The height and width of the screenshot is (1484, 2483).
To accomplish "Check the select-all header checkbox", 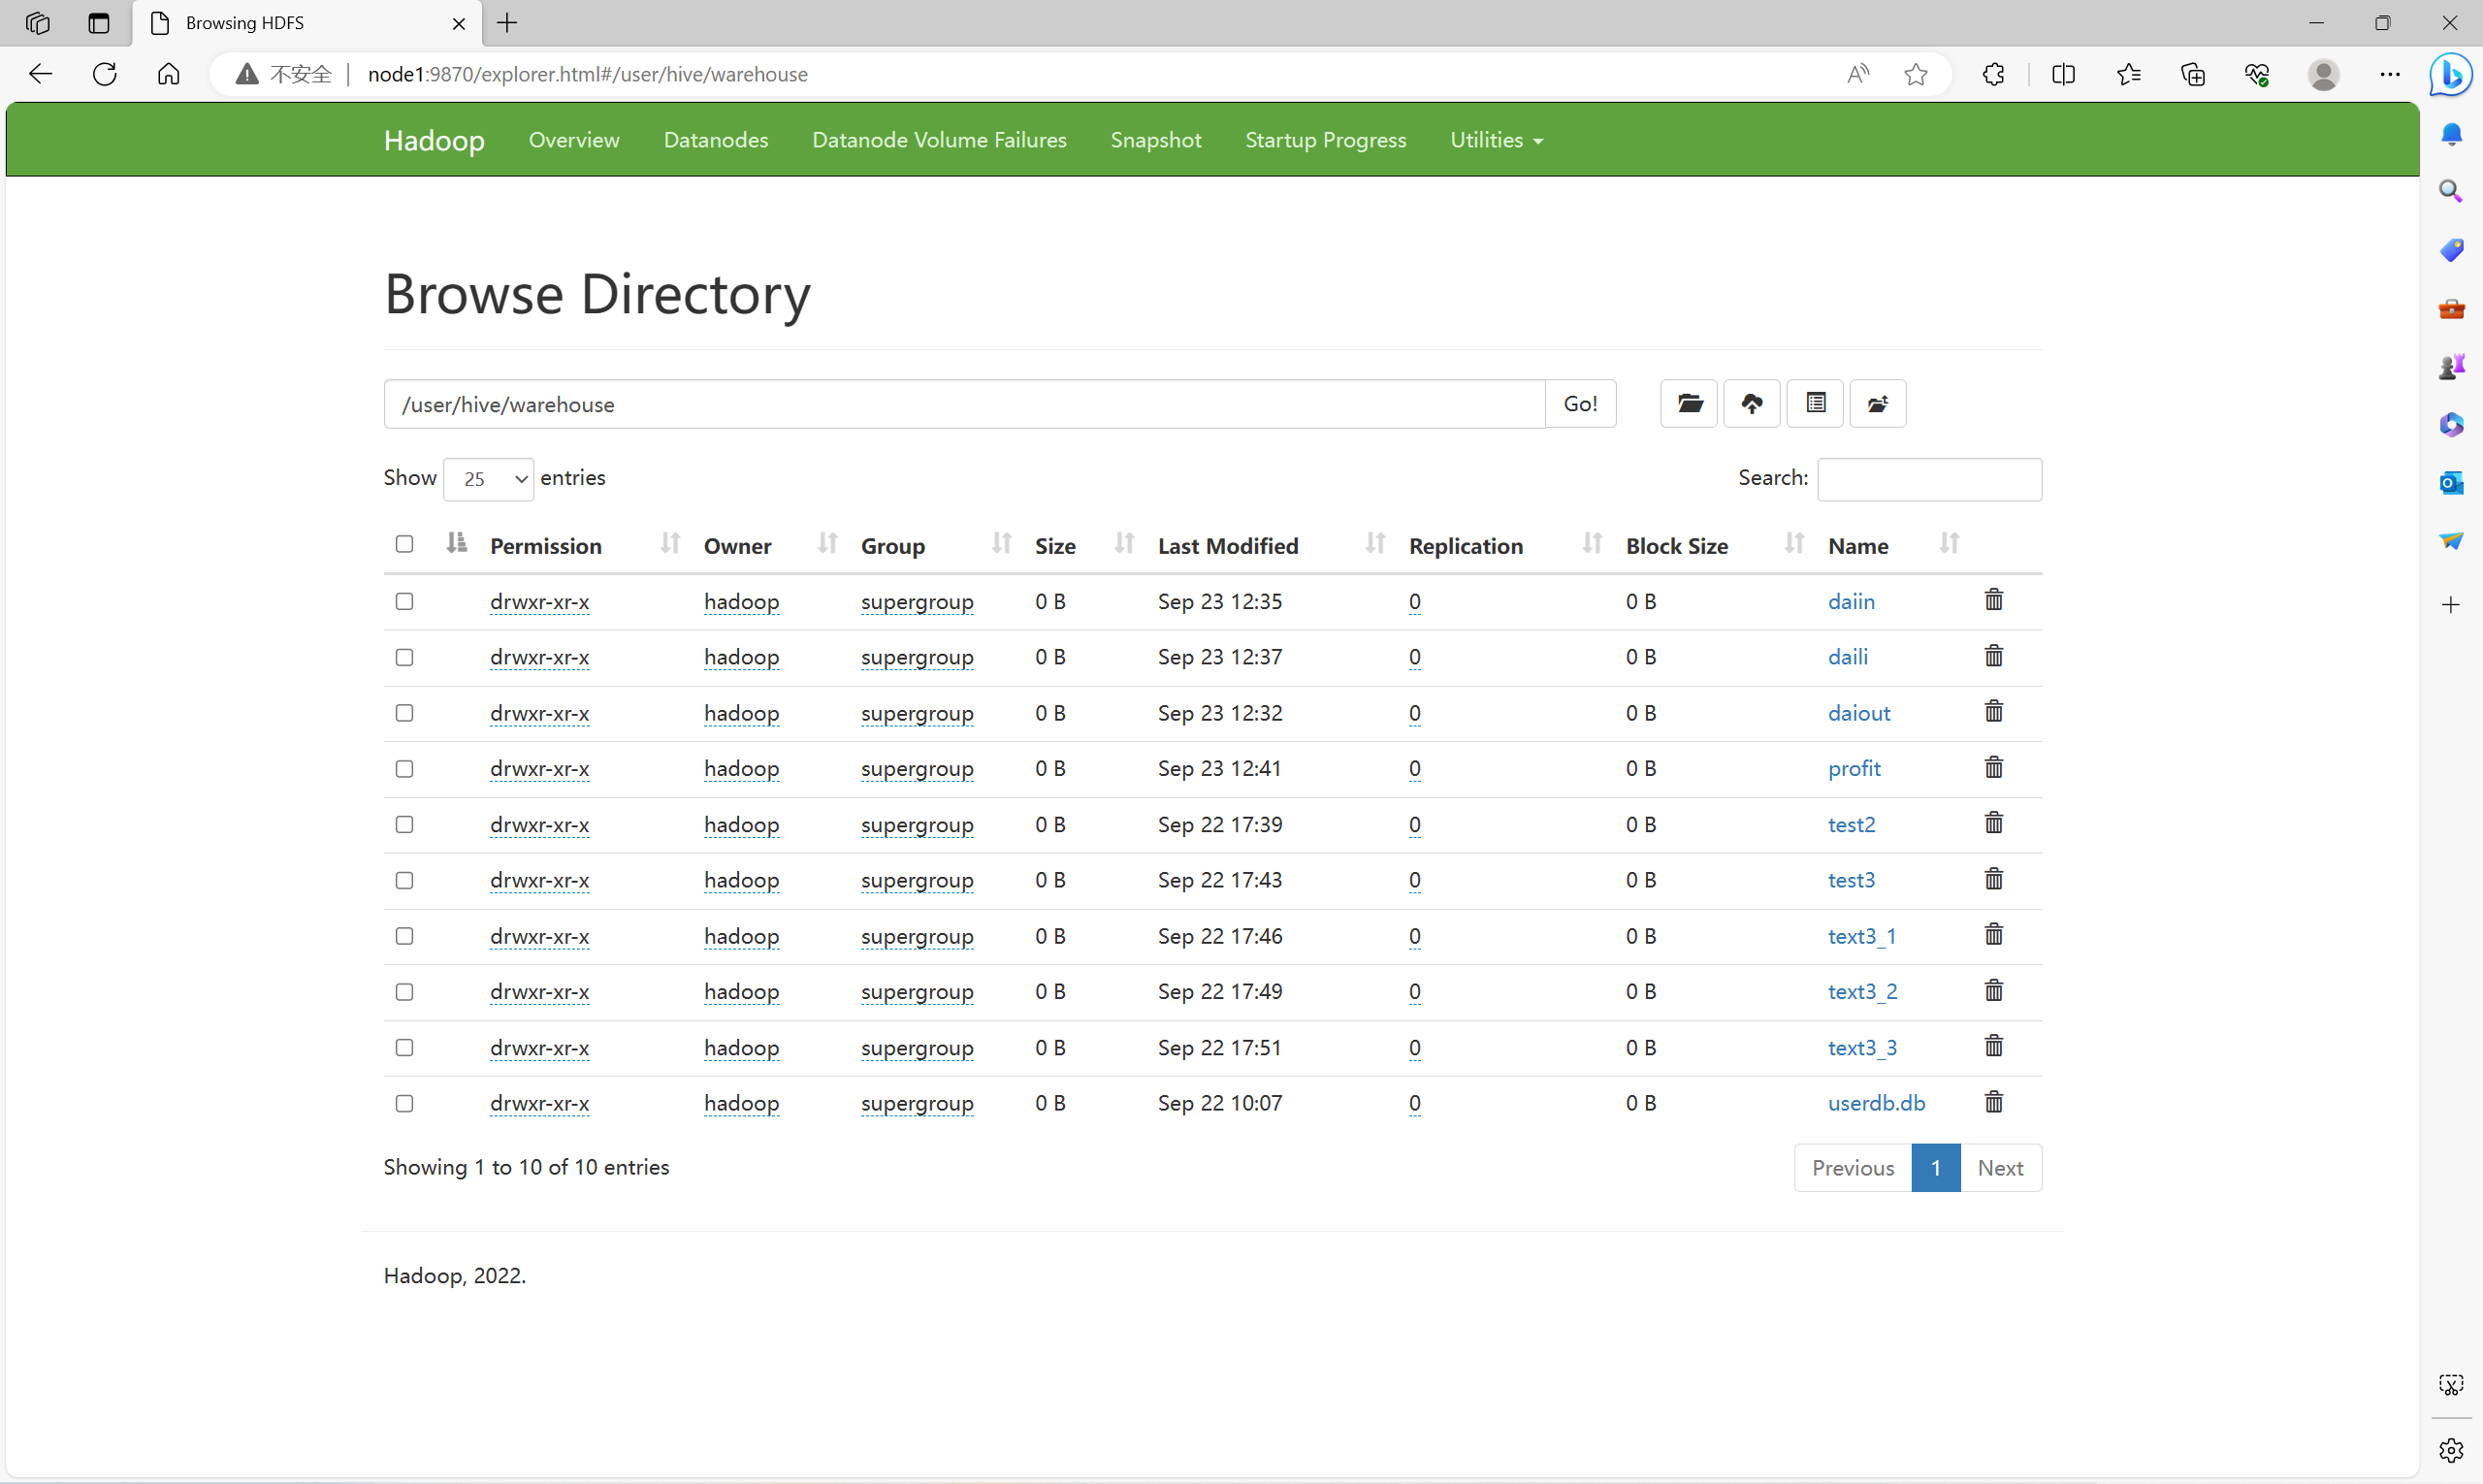I will [x=404, y=543].
